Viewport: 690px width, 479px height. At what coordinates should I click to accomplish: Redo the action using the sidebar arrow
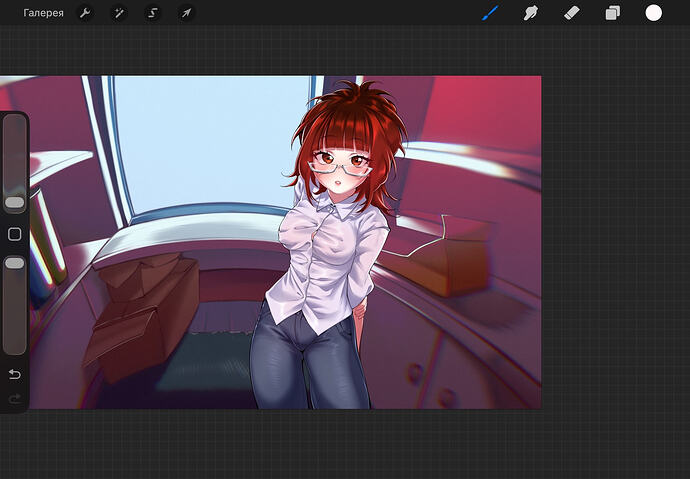[14, 398]
